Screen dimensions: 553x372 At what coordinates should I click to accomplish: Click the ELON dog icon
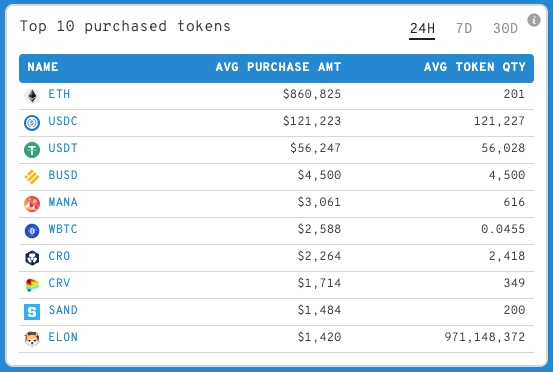[x=32, y=339]
